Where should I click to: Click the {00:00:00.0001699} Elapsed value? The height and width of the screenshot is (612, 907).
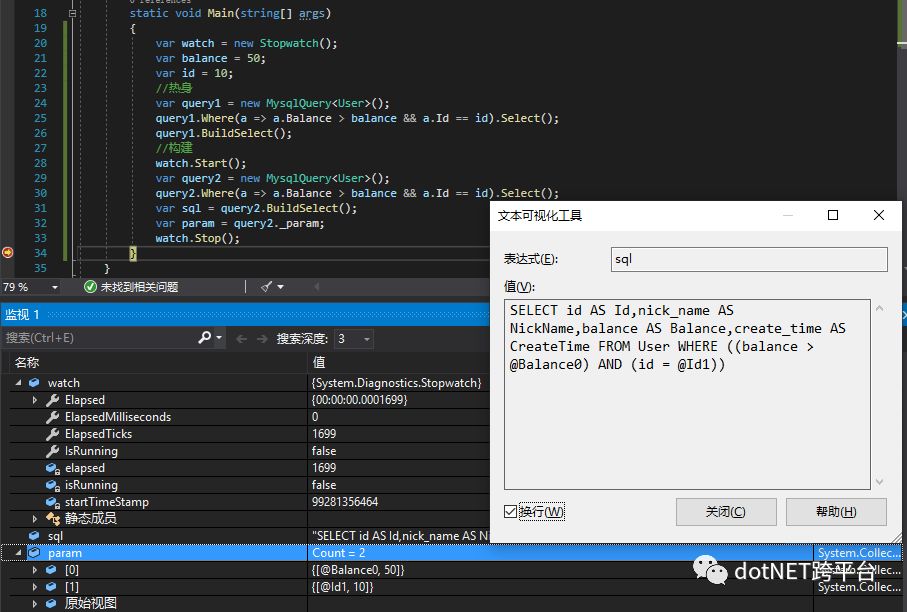click(x=360, y=400)
